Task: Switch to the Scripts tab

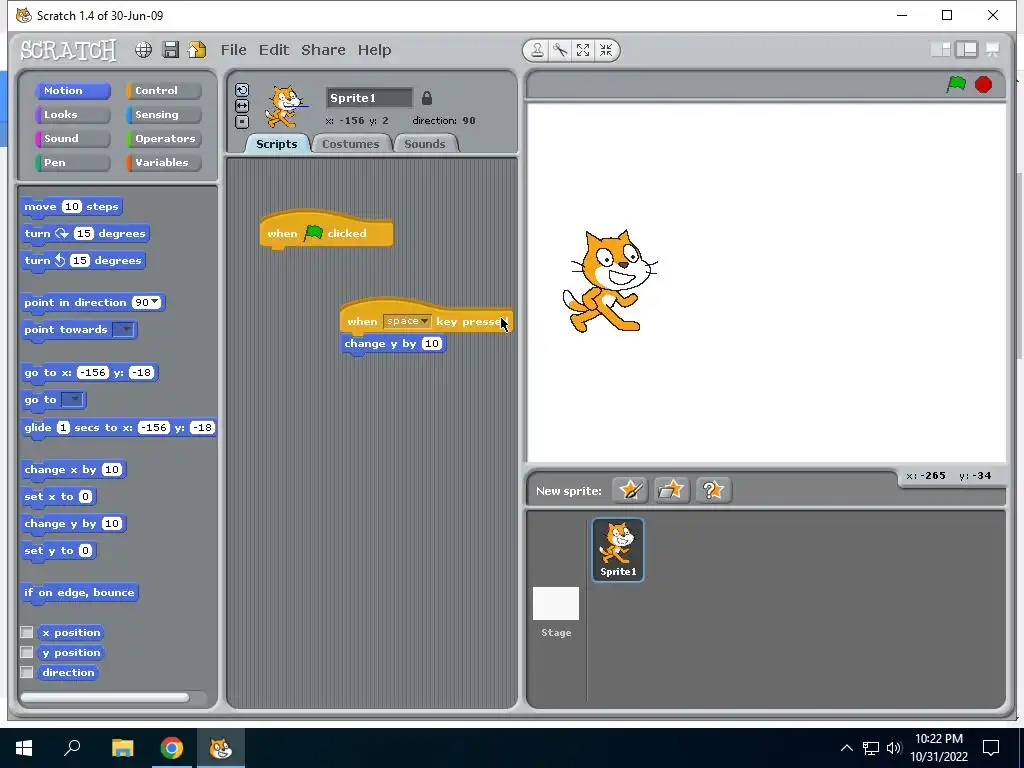Action: (276, 144)
